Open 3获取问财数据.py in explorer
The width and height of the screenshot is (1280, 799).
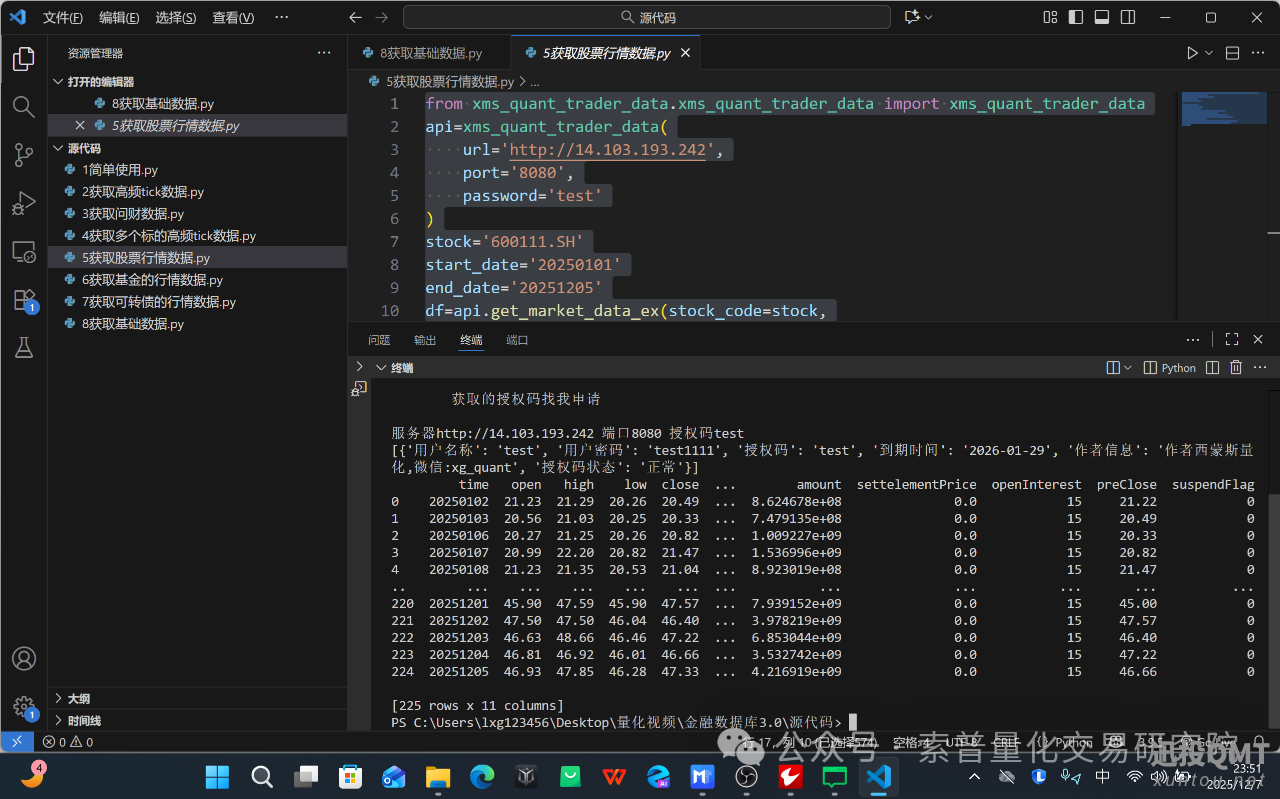pyautogui.click(x=133, y=214)
